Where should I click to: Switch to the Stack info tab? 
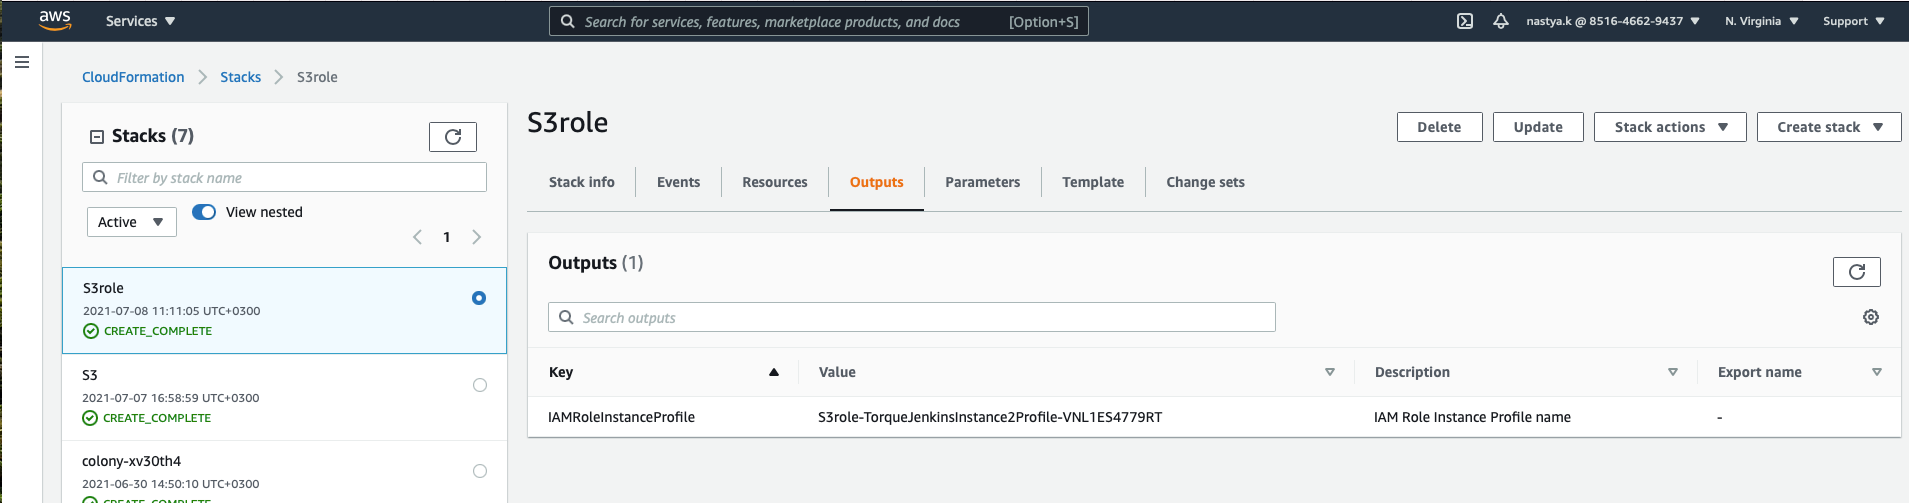point(582,182)
